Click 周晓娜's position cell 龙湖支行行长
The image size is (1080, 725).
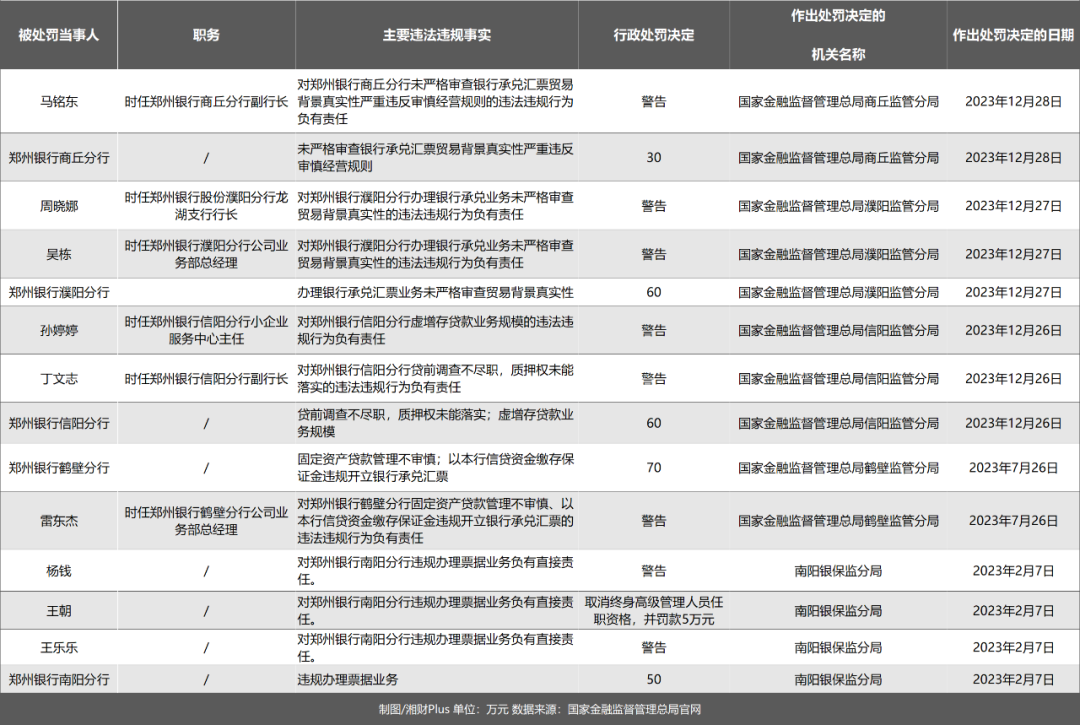pos(206,206)
